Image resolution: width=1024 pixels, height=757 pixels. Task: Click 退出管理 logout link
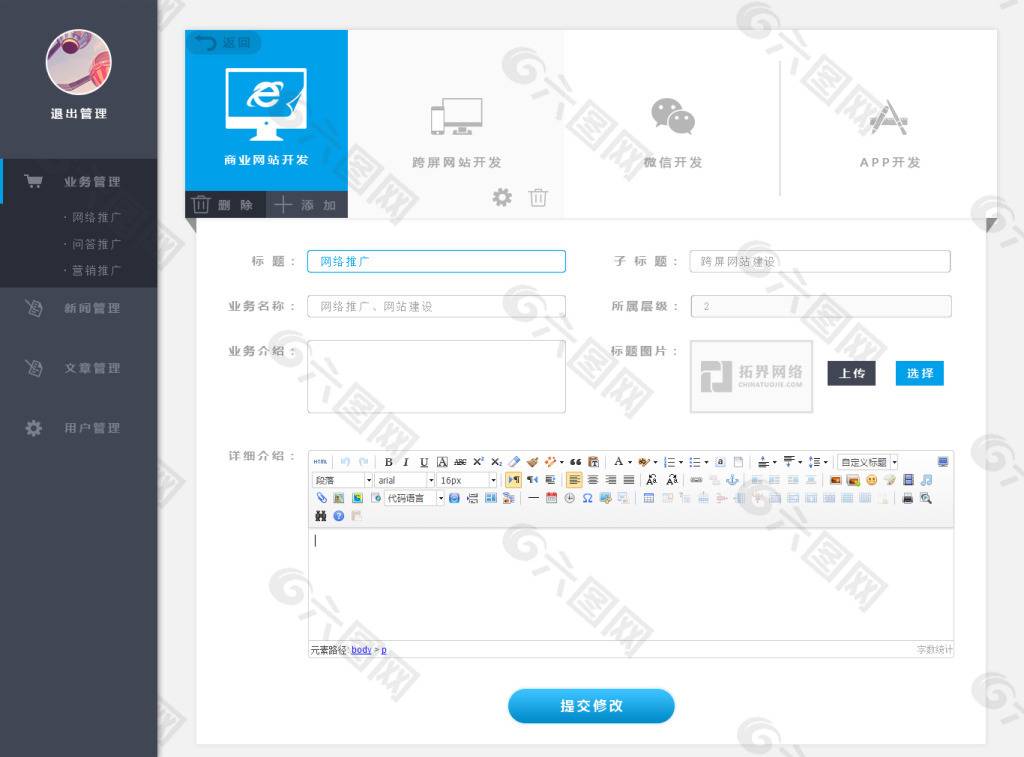click(79, 114)
